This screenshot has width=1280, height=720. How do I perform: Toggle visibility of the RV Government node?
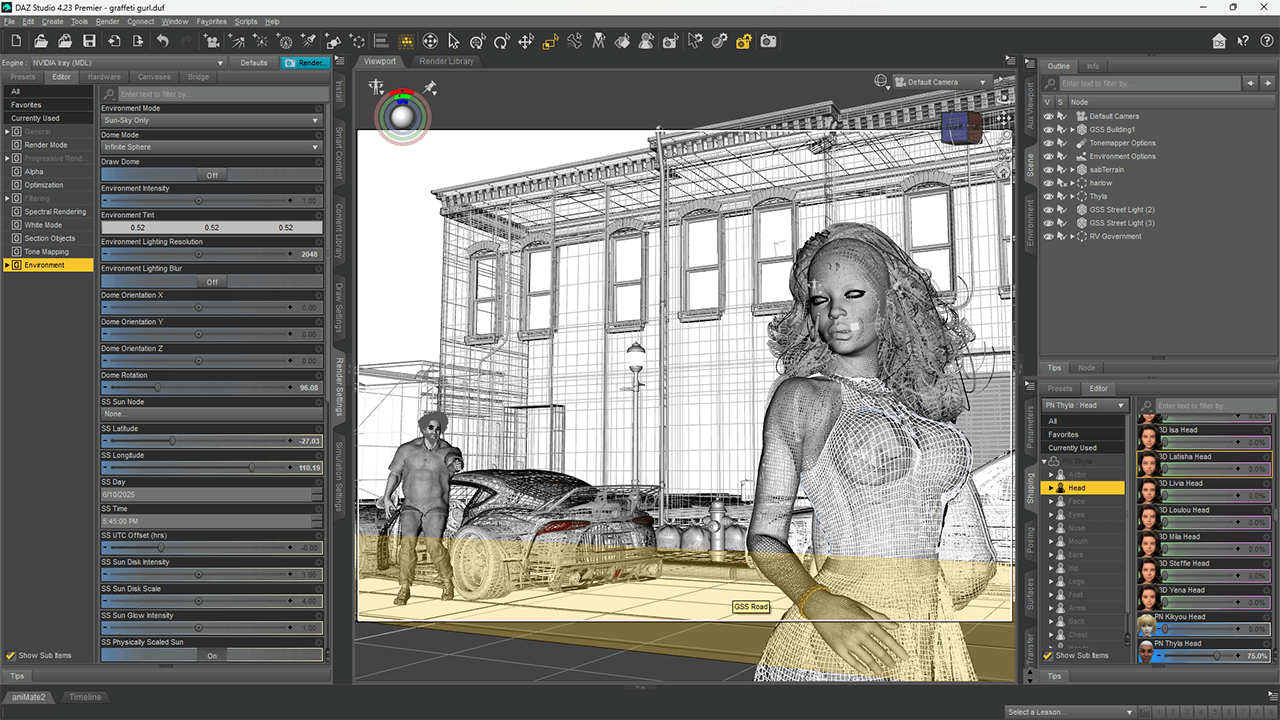point(1048,236)
